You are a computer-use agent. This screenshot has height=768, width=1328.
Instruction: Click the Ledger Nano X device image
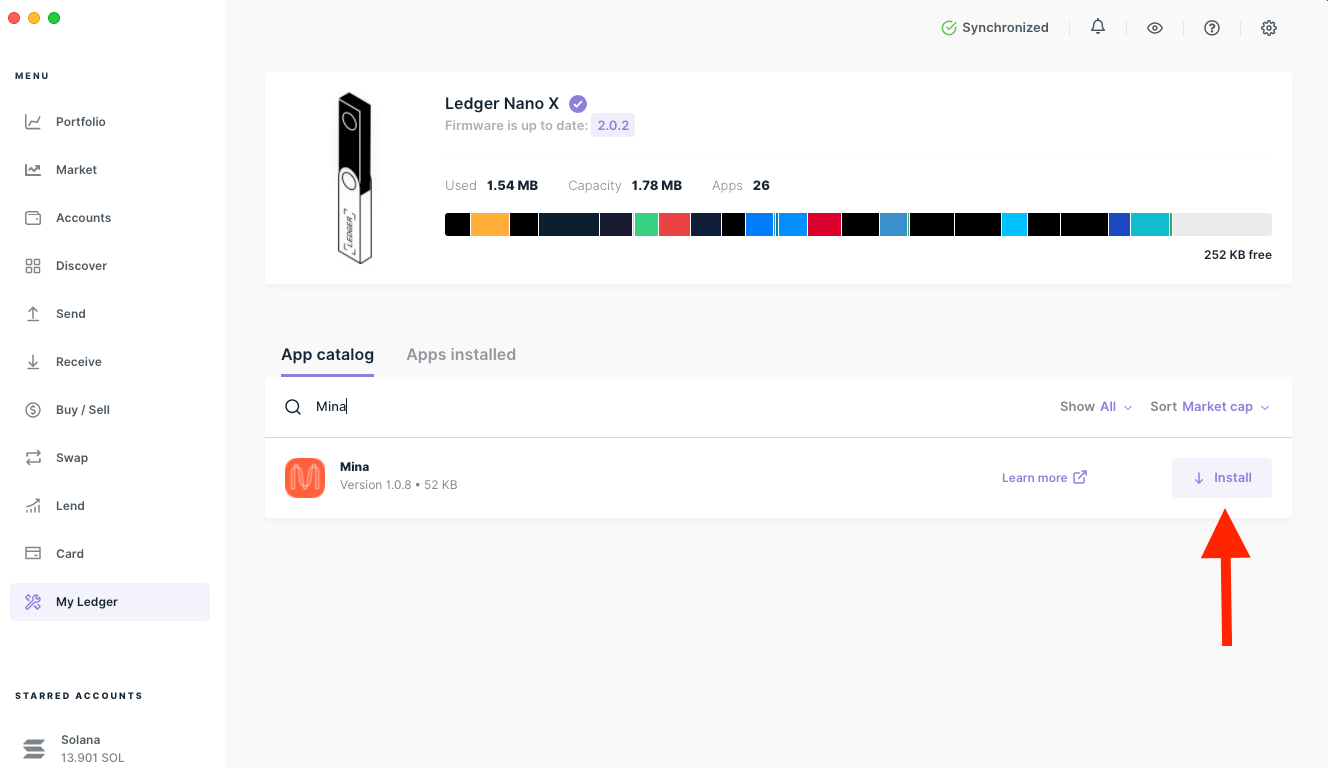[354, 178]
